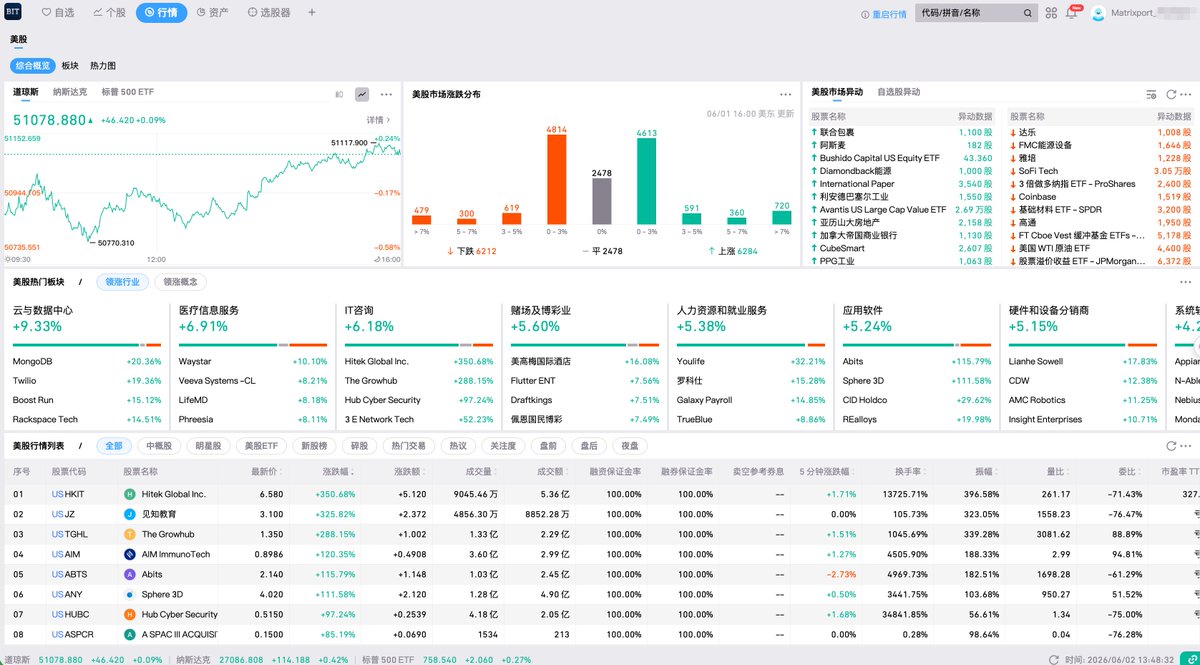Sort by the 委比 column
The height and width of the screenshot is (665, 1200).
[x=1128, y=471]
